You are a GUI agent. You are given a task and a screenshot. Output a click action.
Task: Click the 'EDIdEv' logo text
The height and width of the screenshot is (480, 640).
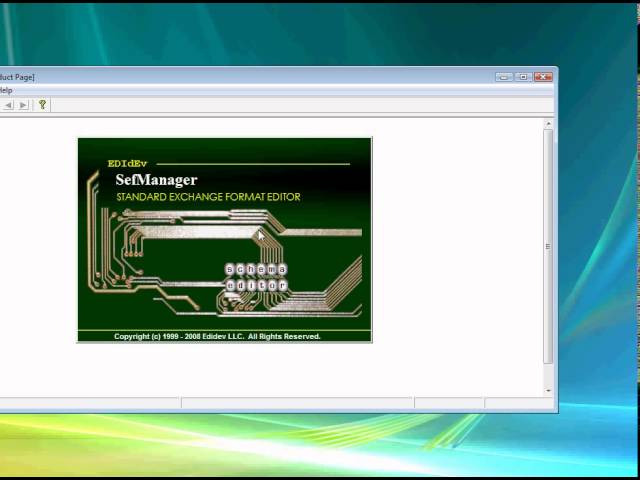(127, 164)
